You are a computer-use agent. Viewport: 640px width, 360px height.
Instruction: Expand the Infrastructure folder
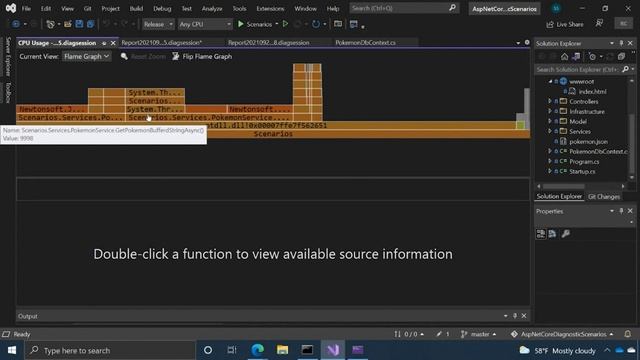550,111
